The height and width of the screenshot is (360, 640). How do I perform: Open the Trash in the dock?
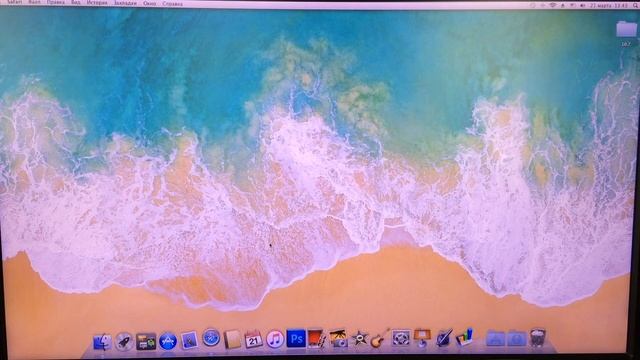(x=538, y=338)
